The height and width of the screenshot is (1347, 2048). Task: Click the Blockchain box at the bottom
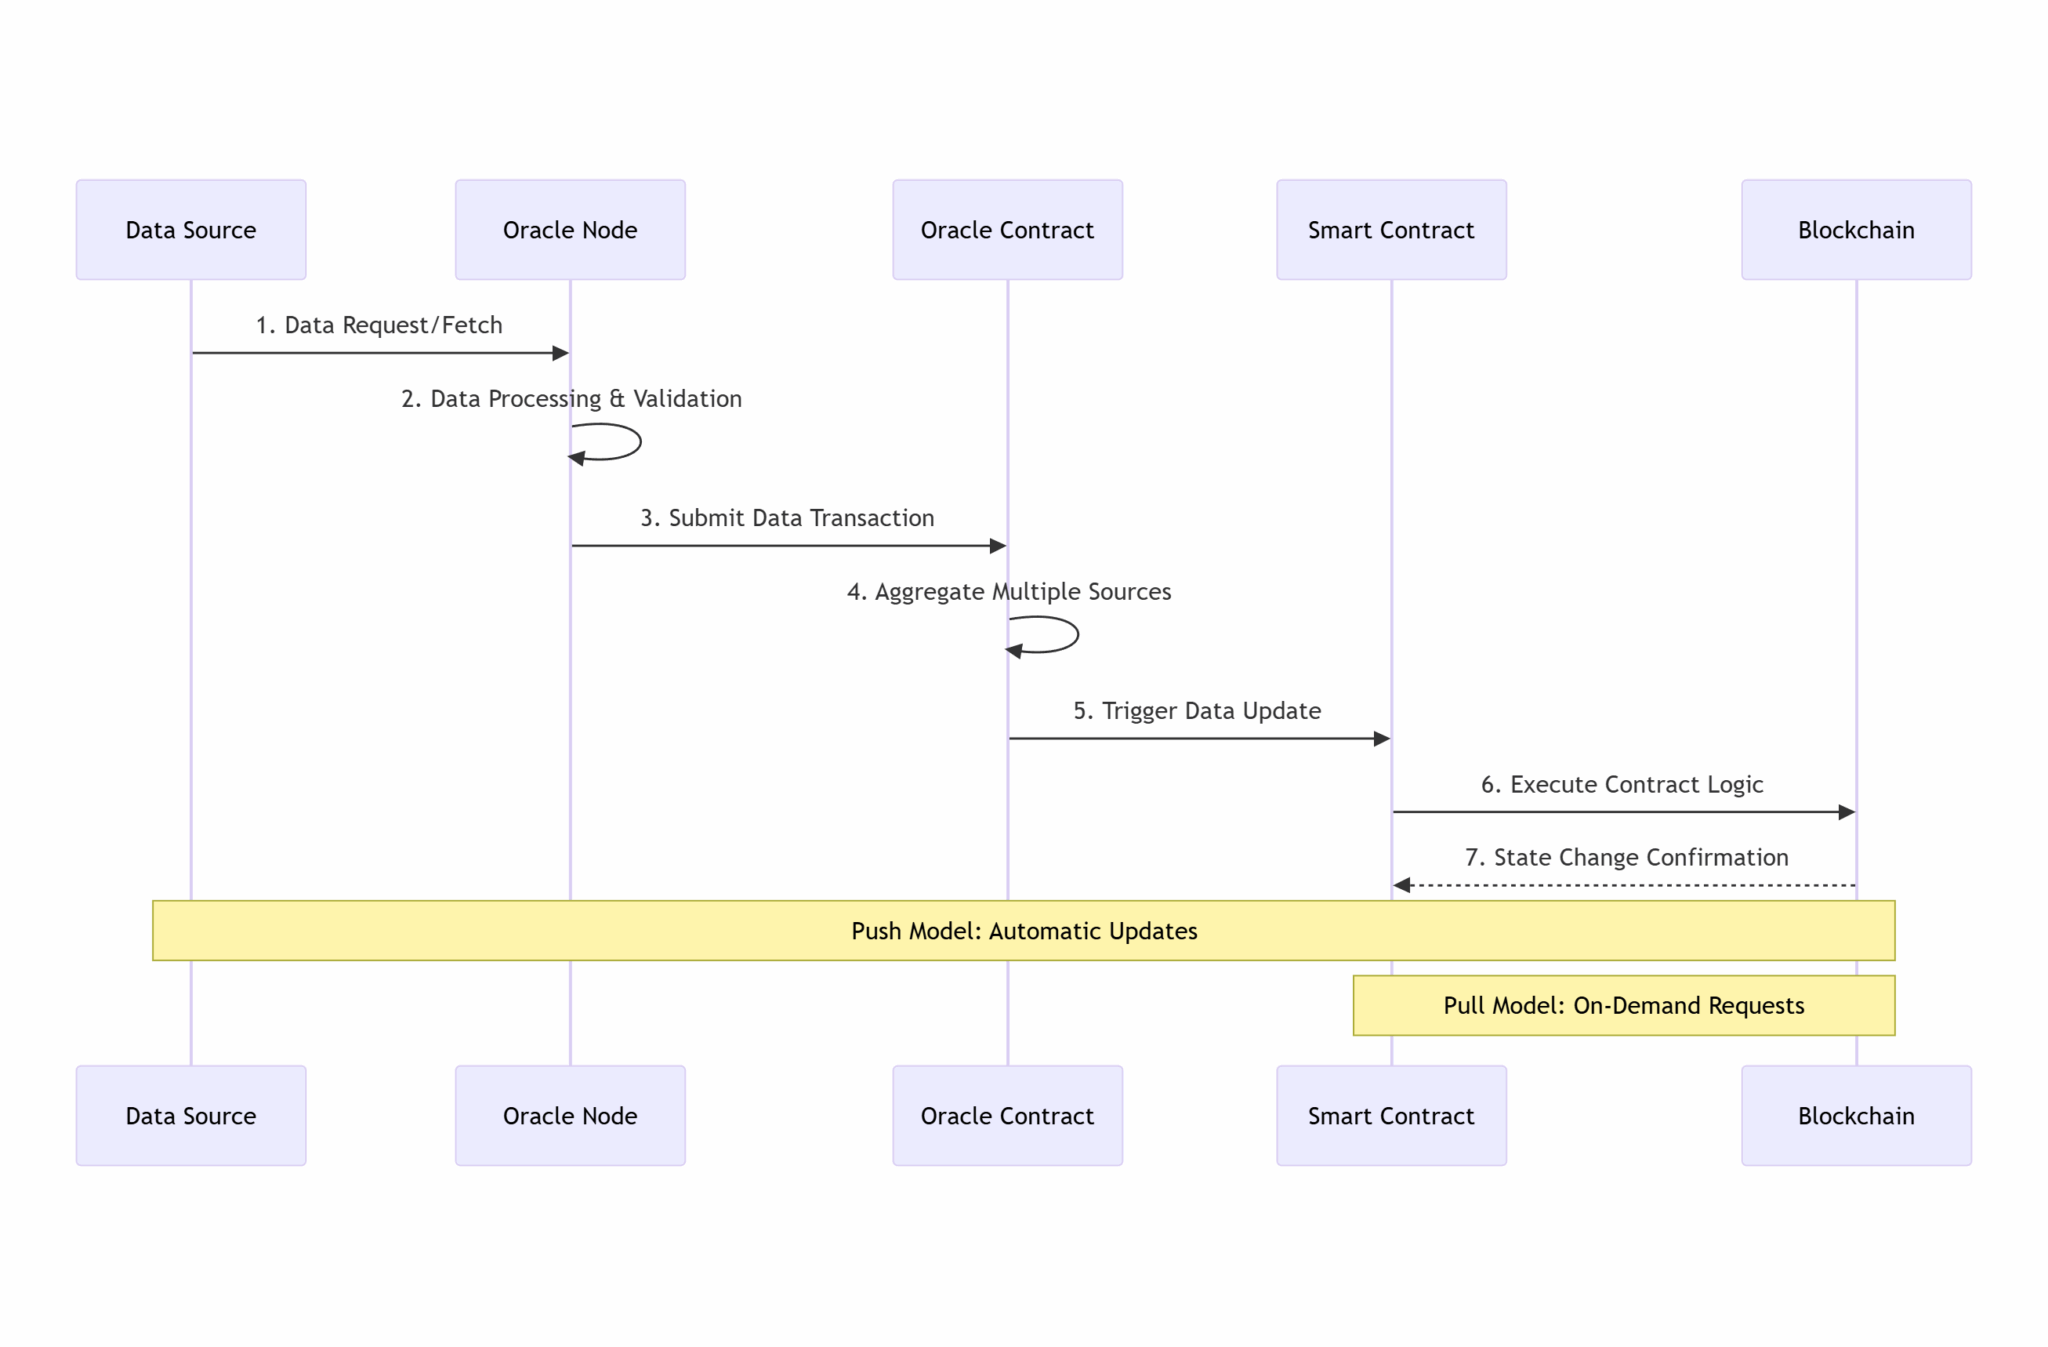pos(1855,1116)
